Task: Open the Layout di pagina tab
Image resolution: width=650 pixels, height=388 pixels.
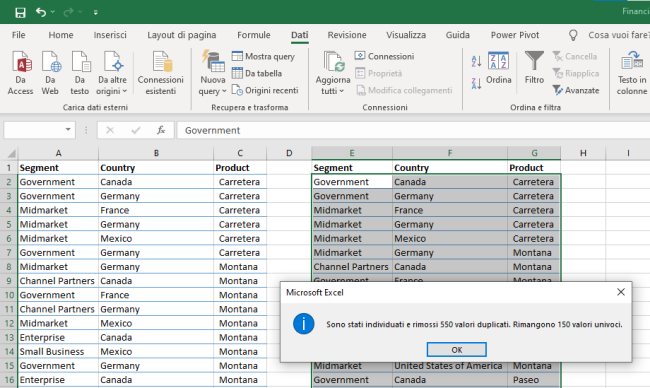Action: (182, 35)
